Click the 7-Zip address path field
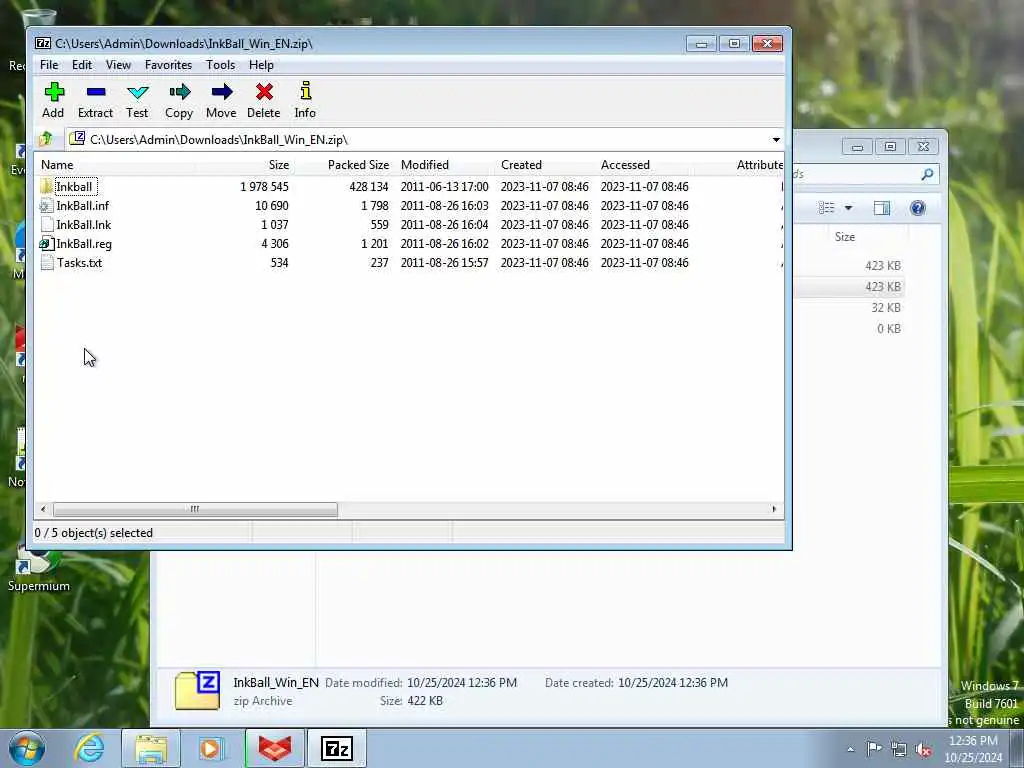The image size is (1024, 768). pos(416,140)
